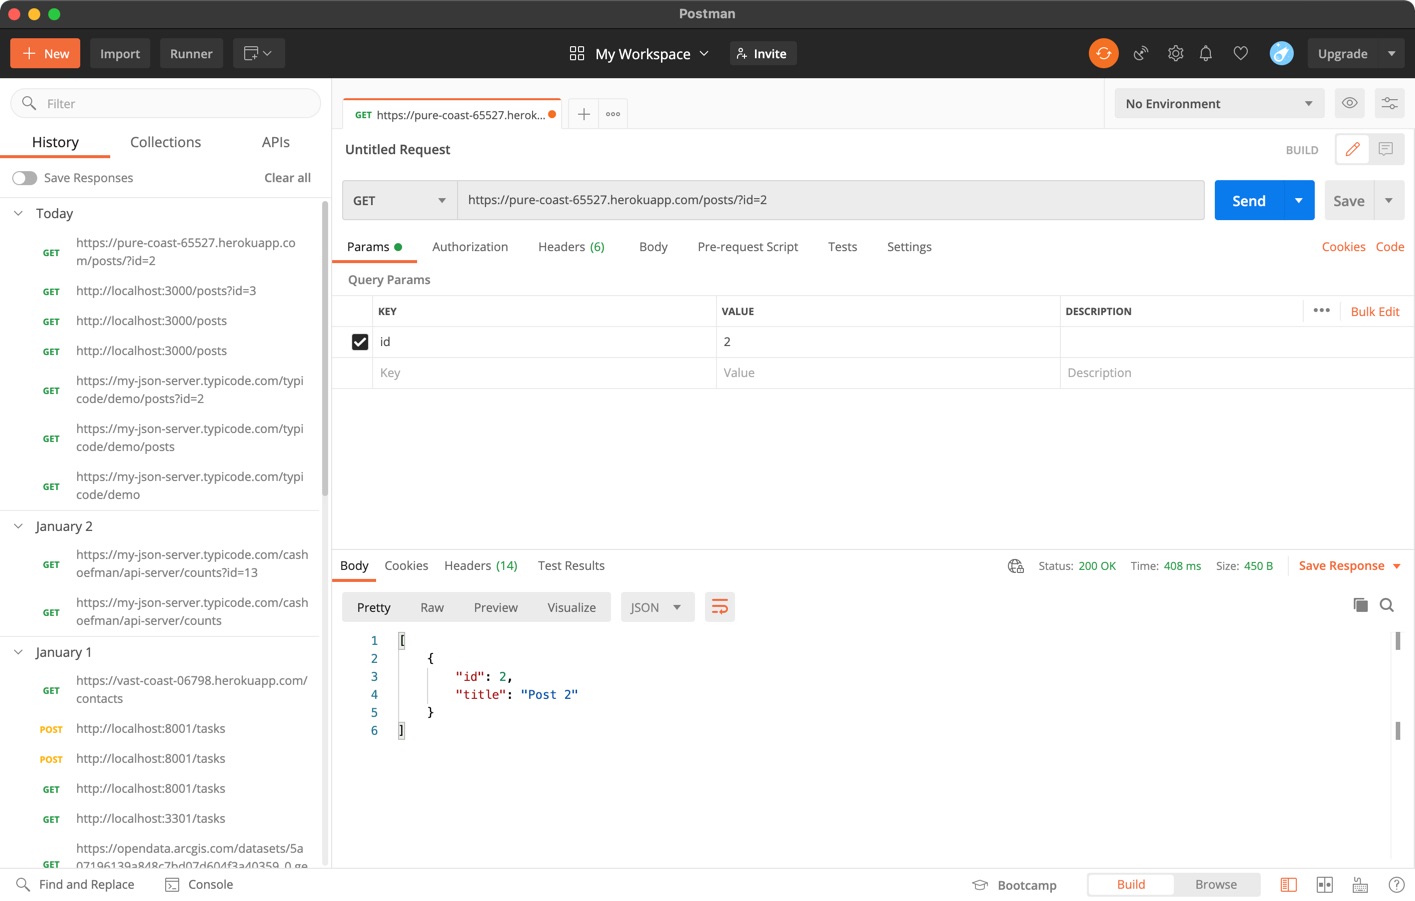
Task: Open the keyboard shortcuts icon
Action: tap(1360, 885)
